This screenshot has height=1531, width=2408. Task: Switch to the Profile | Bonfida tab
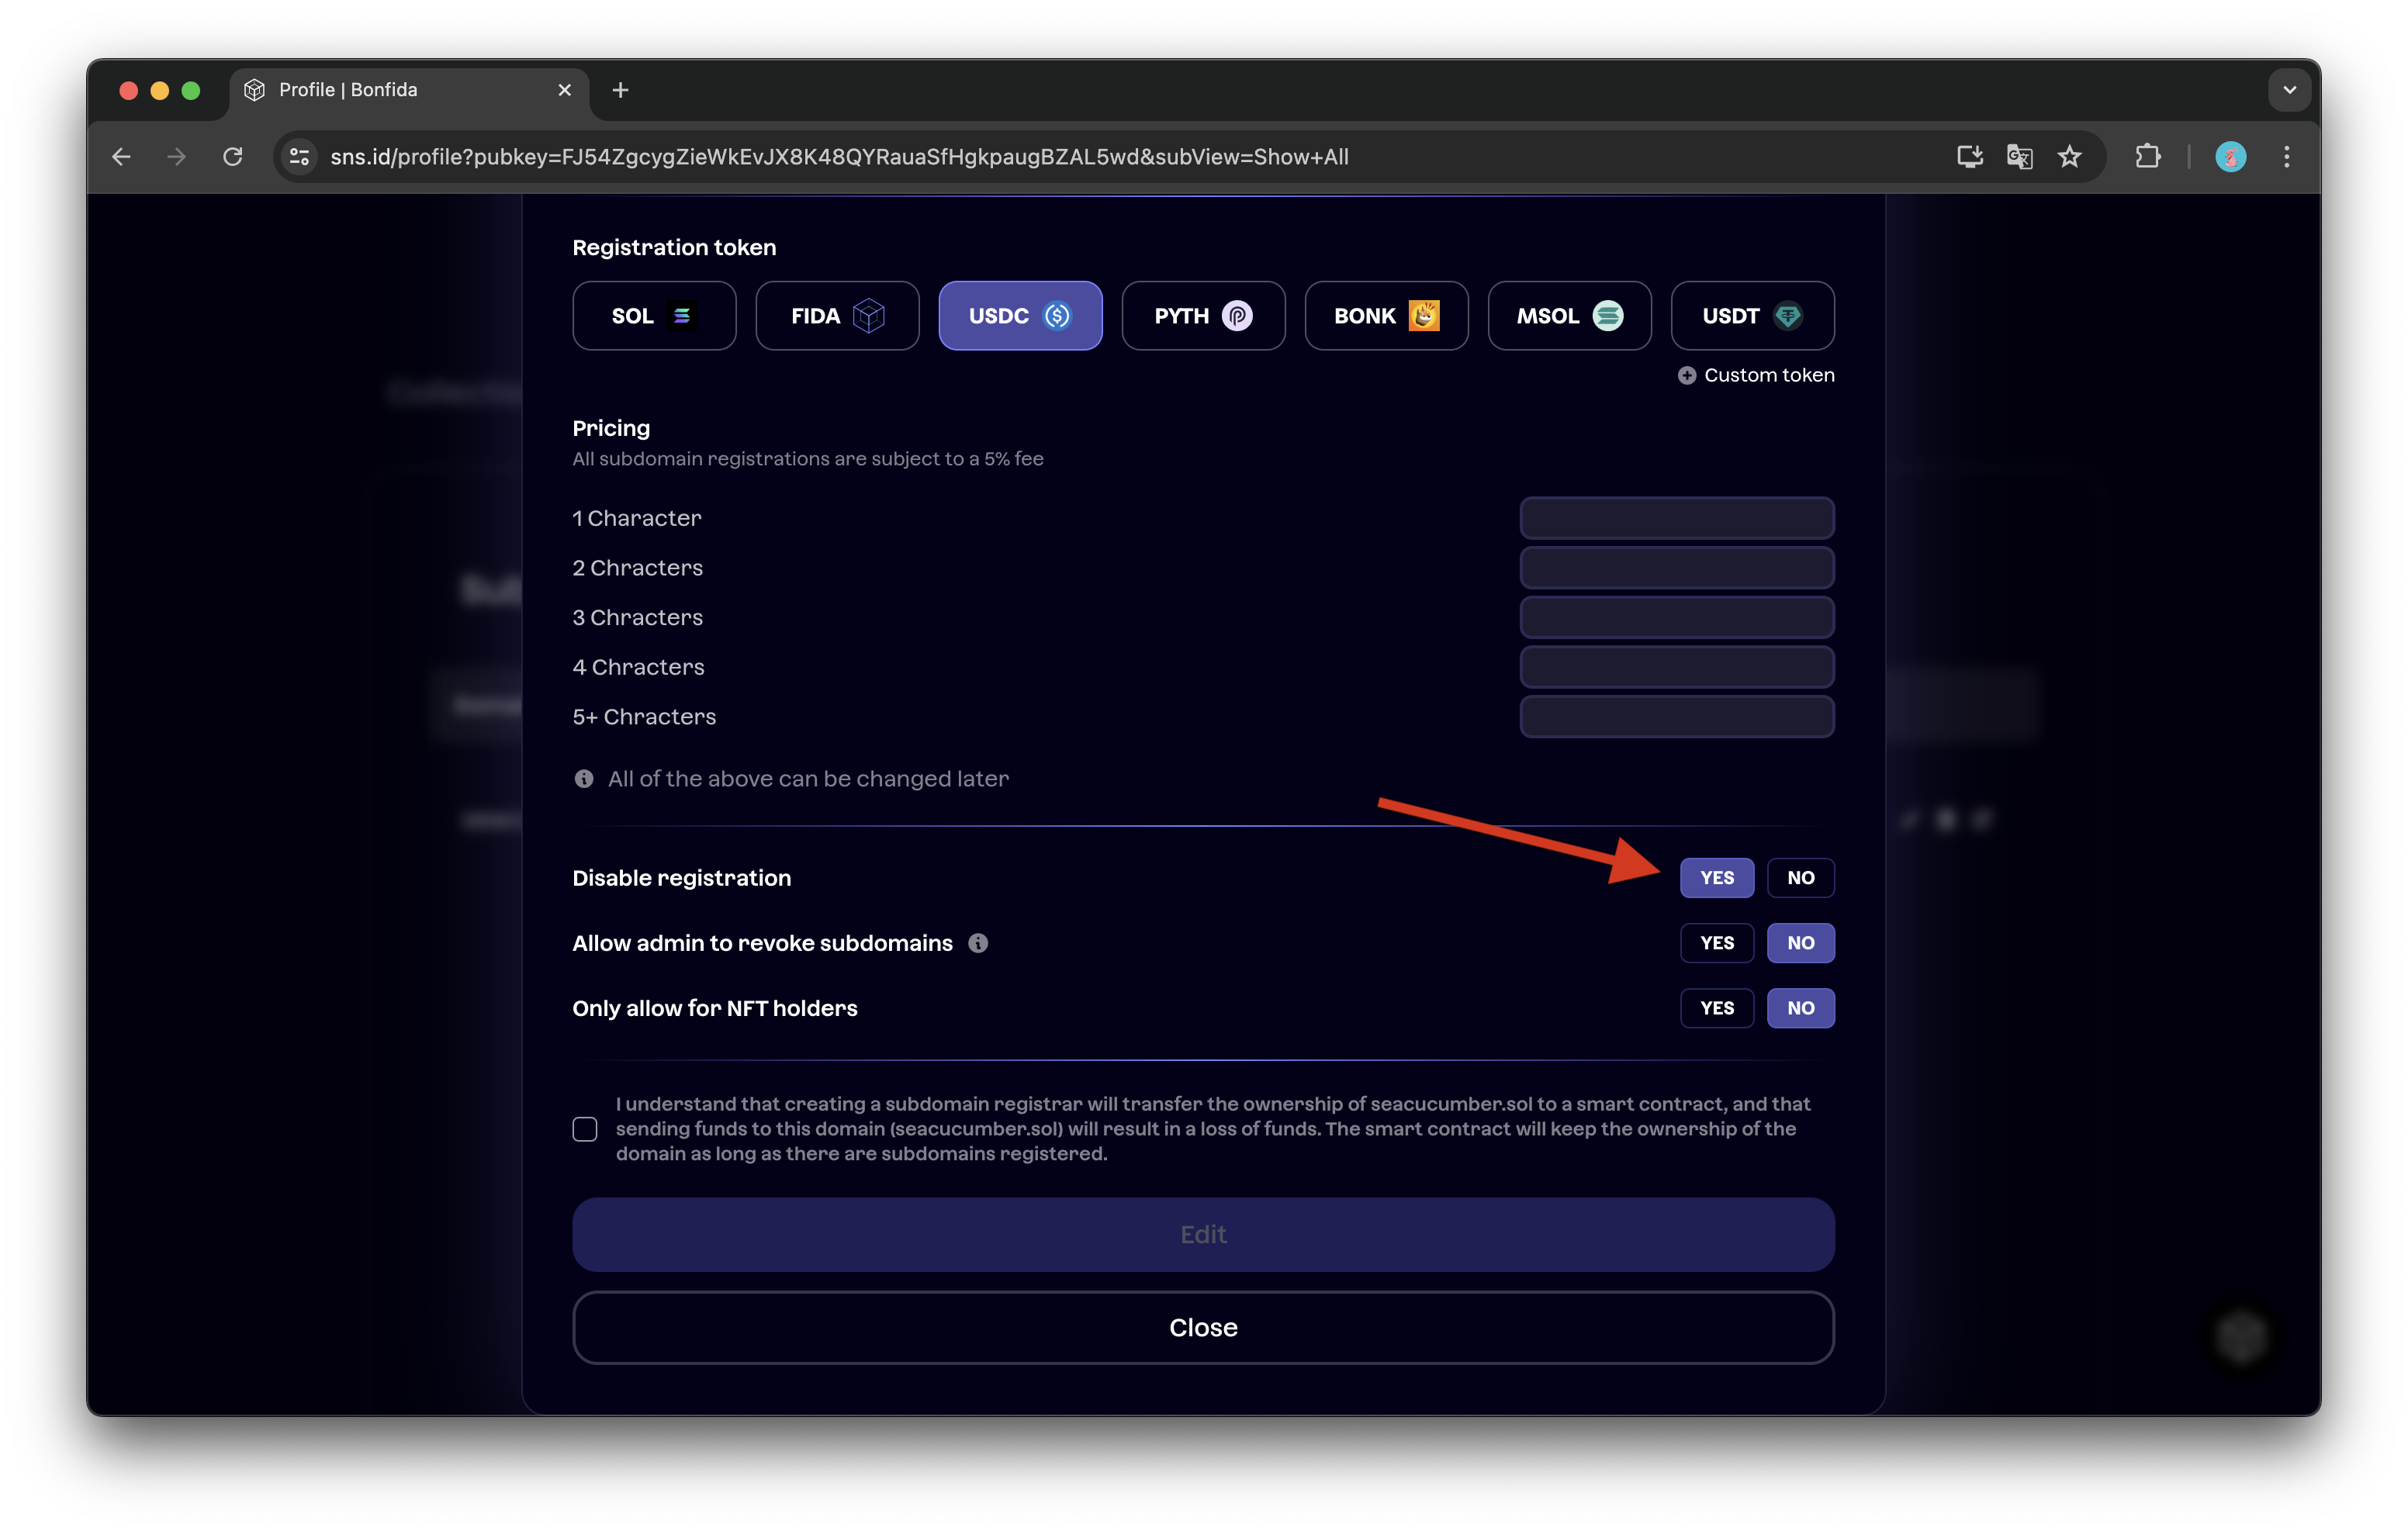[x=400, y=90]
